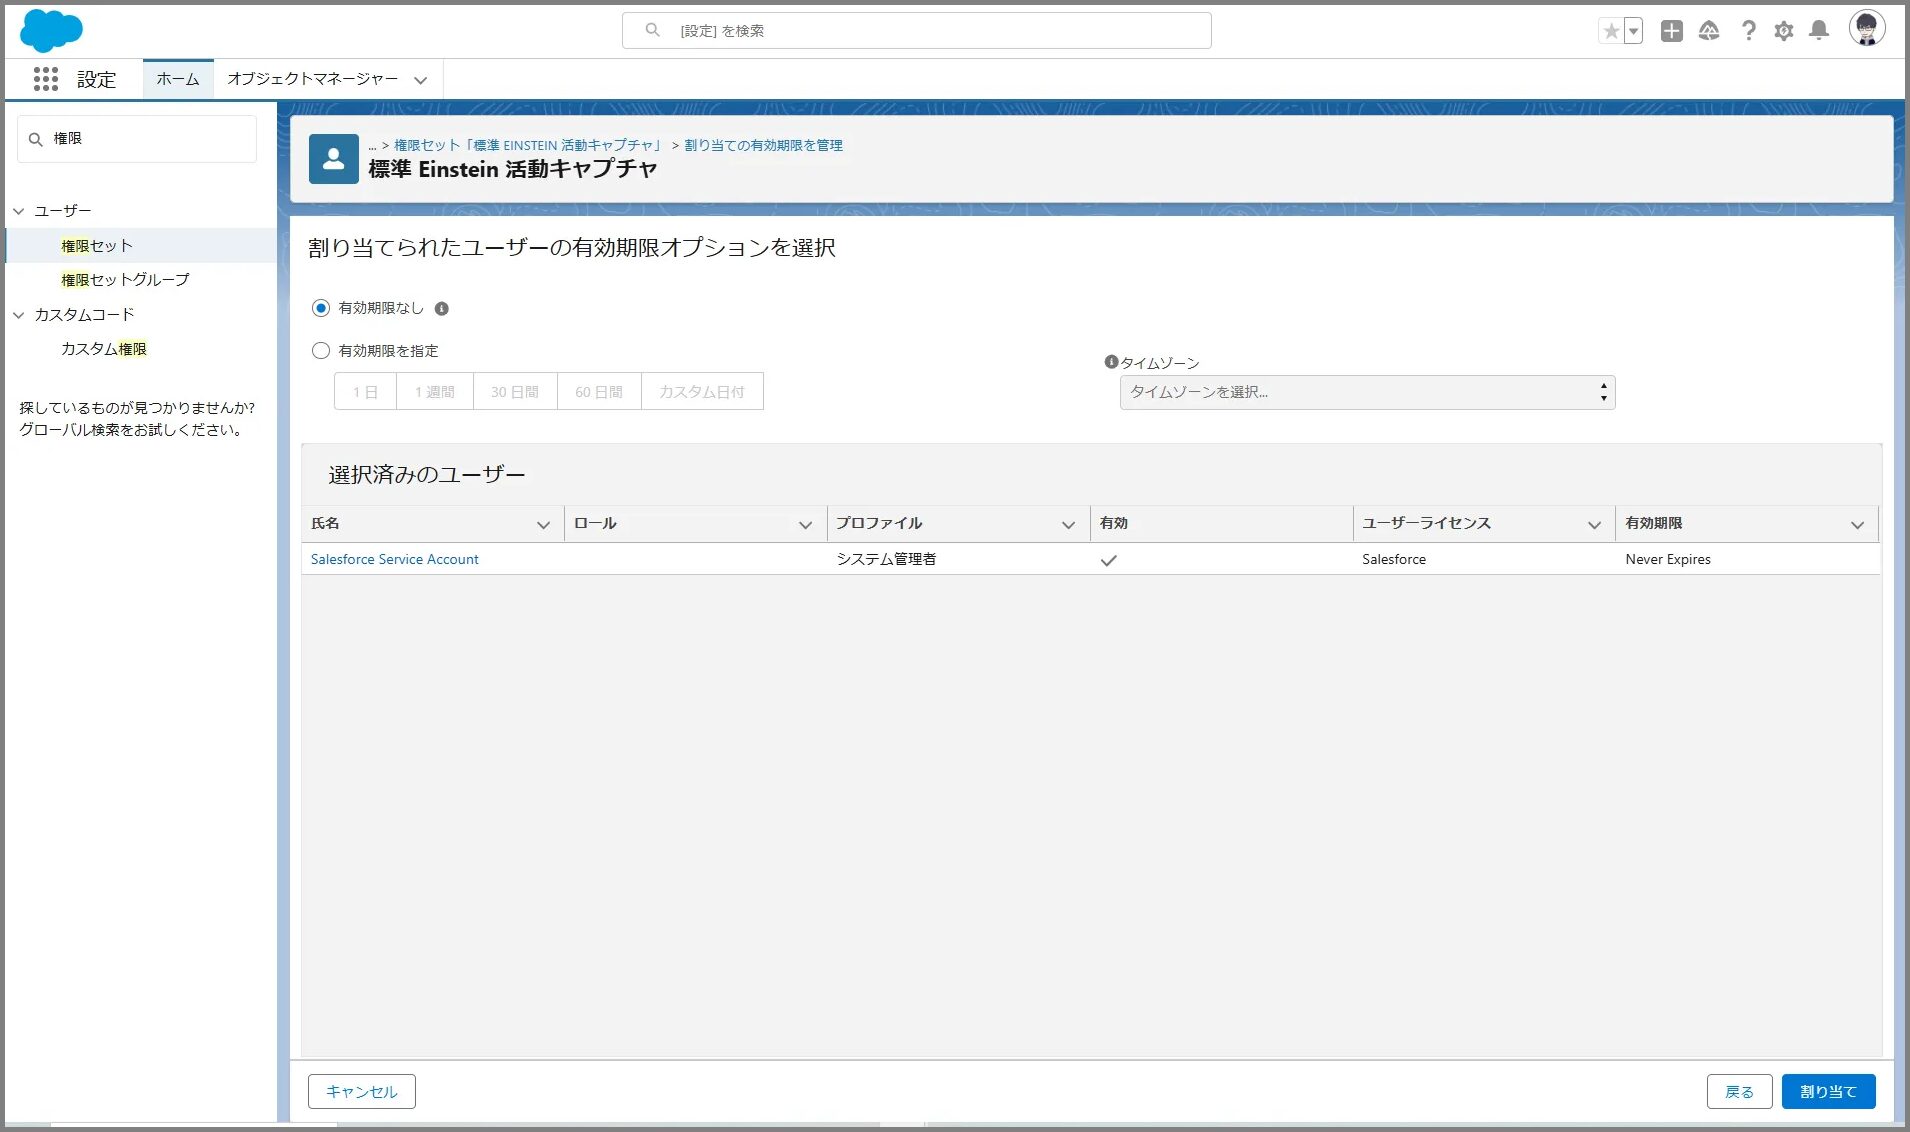Select 権限セット in the sidebar
The height and width of the screenshot is (1132, 1910).
click(x=97, y=246)
